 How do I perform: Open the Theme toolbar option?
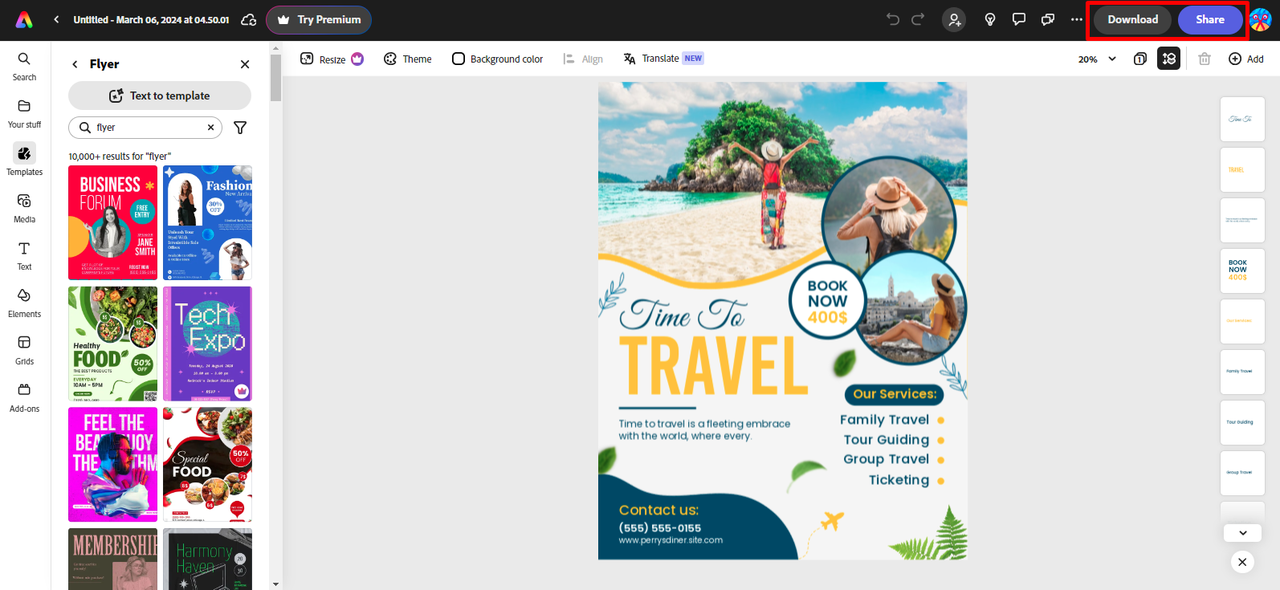(408, 59)
